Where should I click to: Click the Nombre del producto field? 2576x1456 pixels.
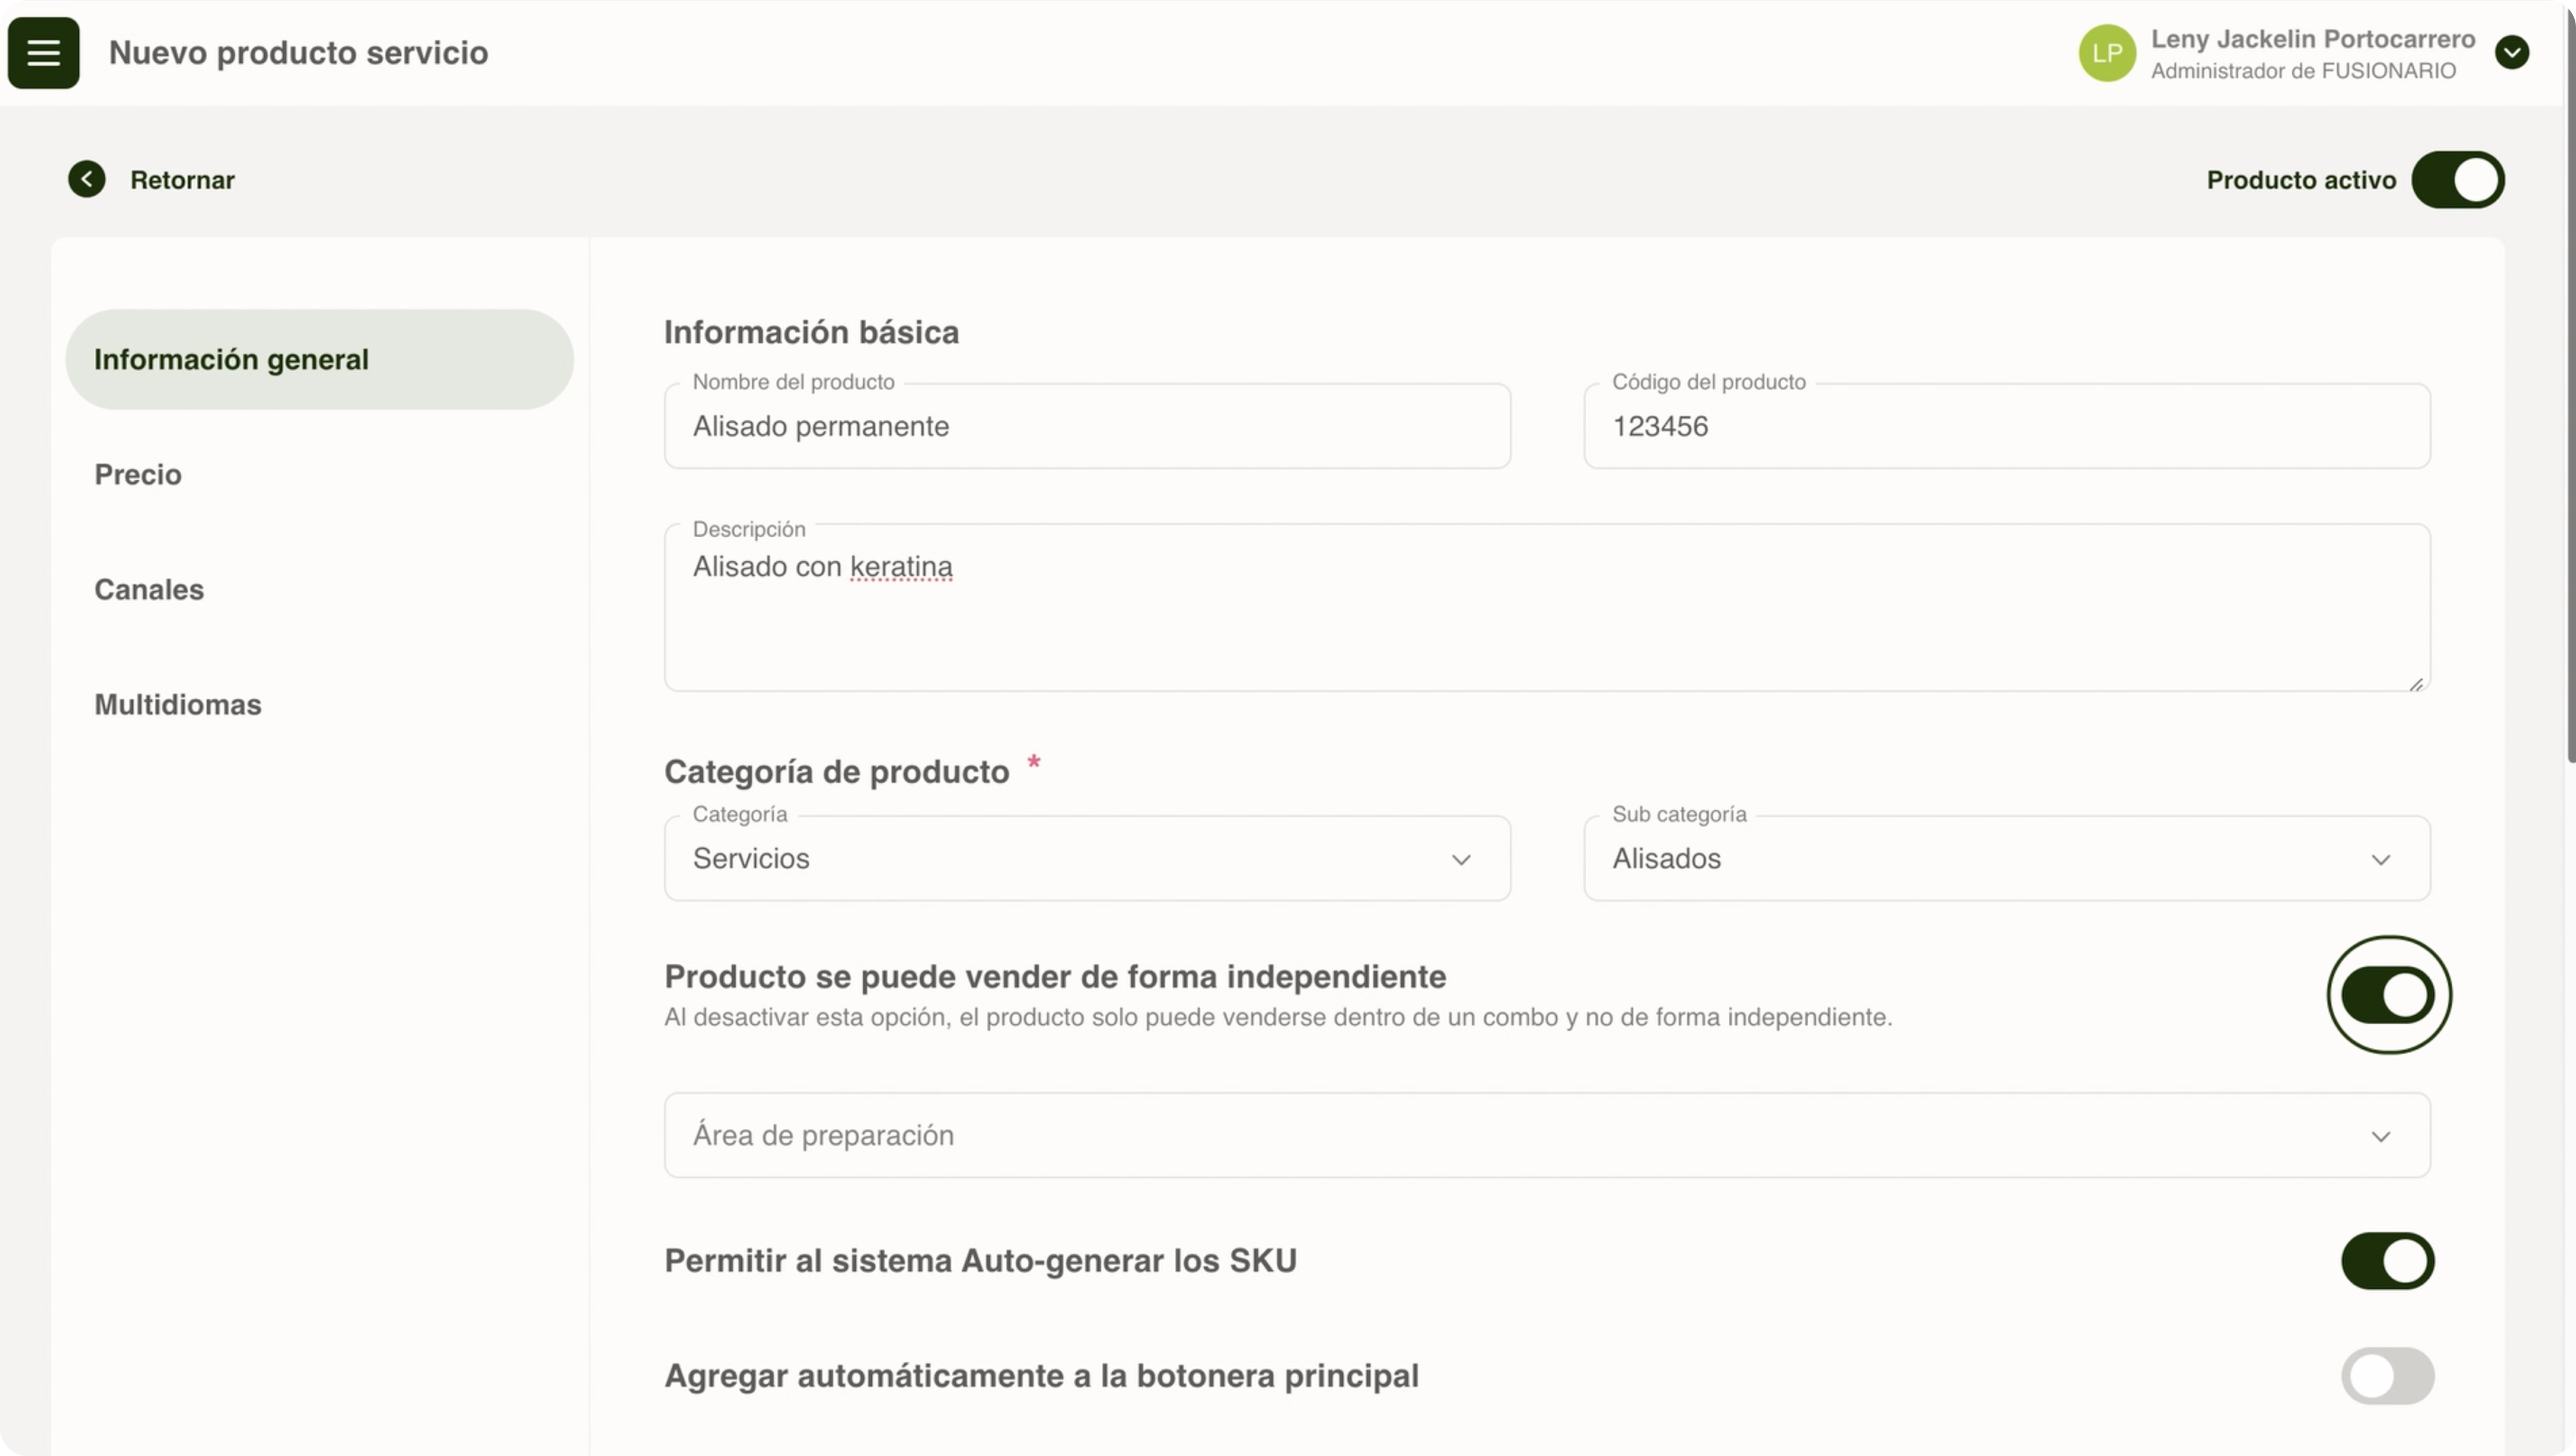click(1086, 427)
